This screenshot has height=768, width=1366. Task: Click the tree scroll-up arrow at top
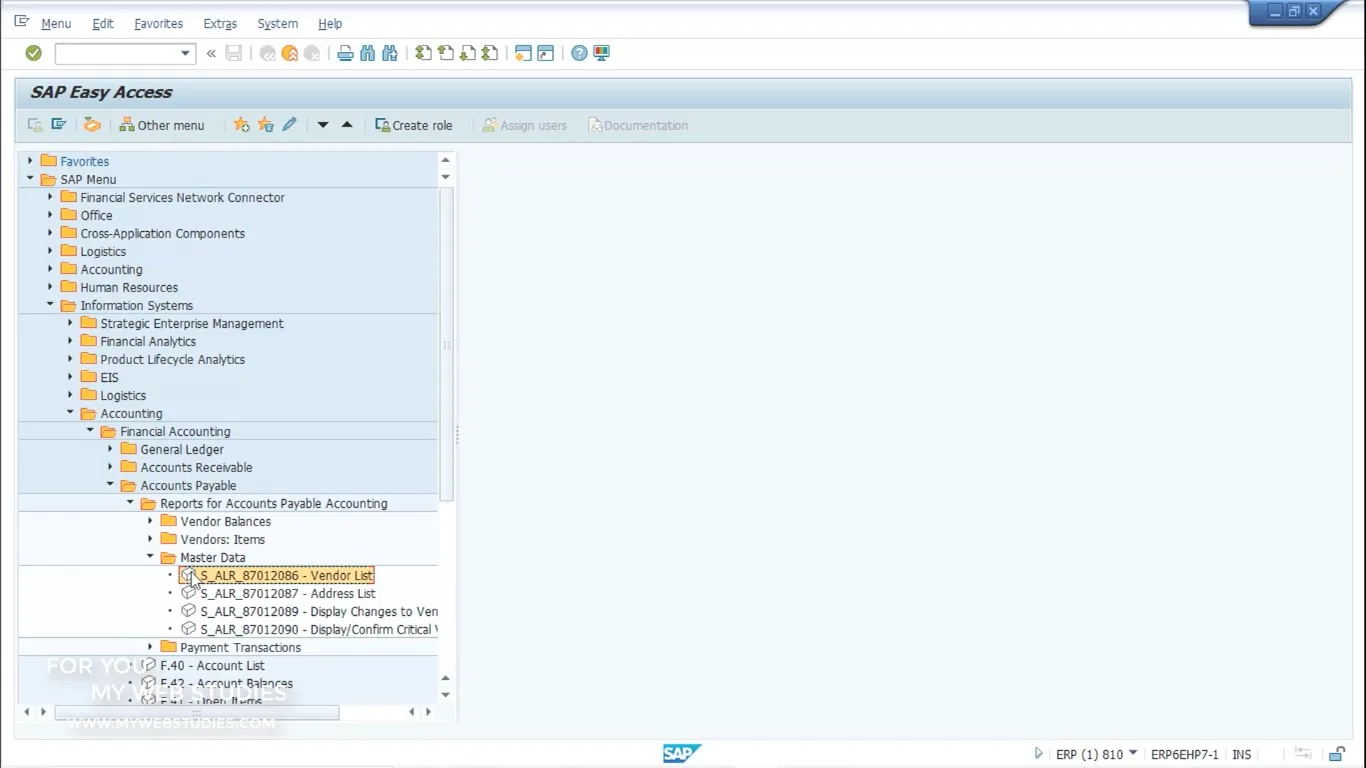(446, 160)
